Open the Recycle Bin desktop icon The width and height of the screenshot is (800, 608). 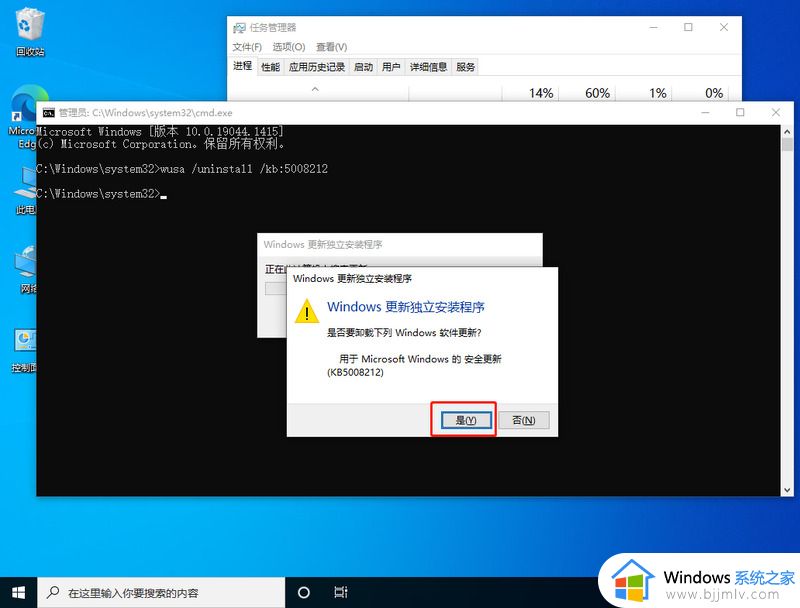(x=30, y=32)
